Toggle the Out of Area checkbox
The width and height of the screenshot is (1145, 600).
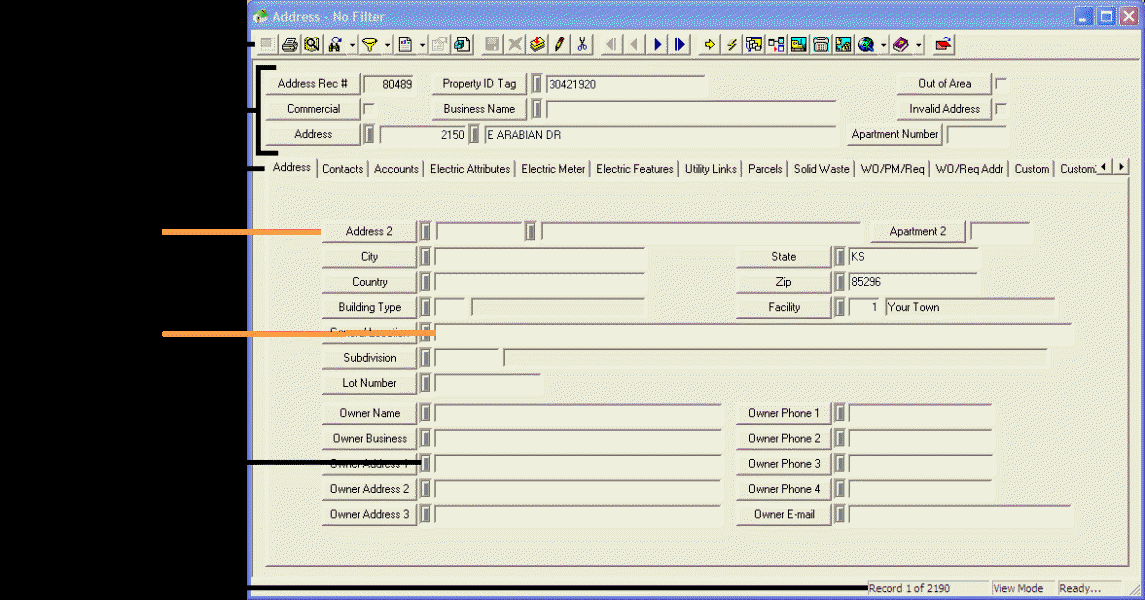point(1001,84)
